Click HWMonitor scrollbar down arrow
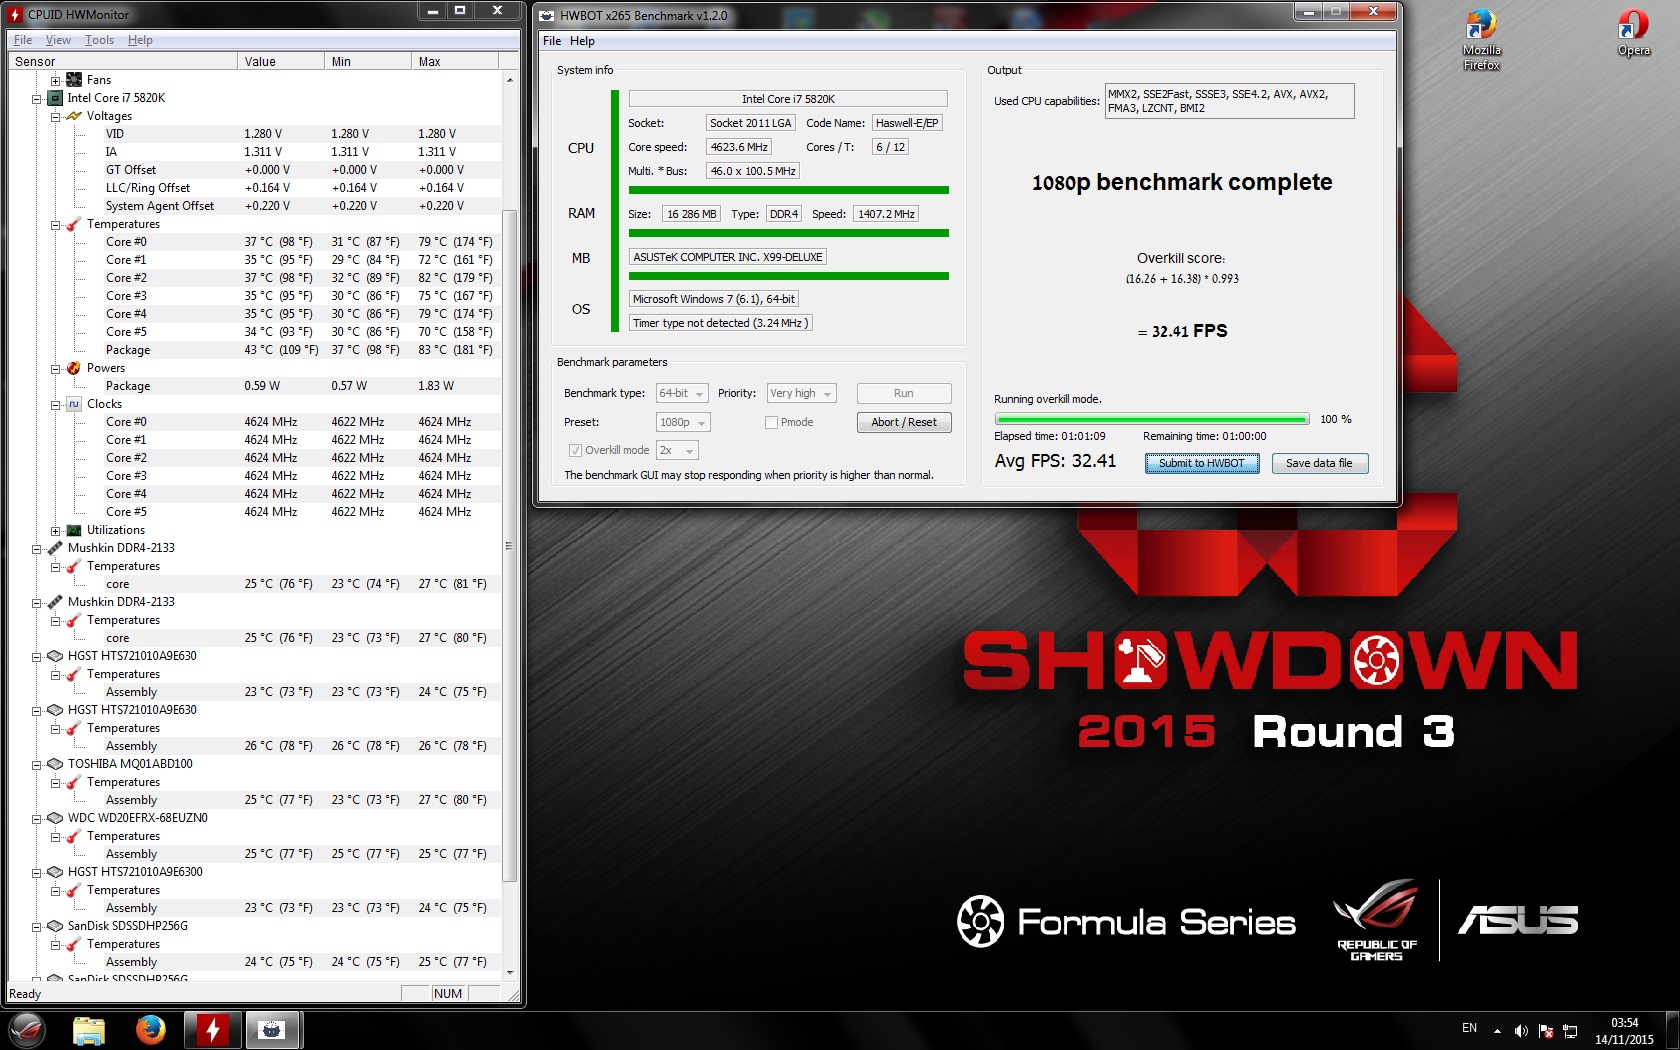The width and height of the screenshot is (1680, 1050). coord(509,972)
